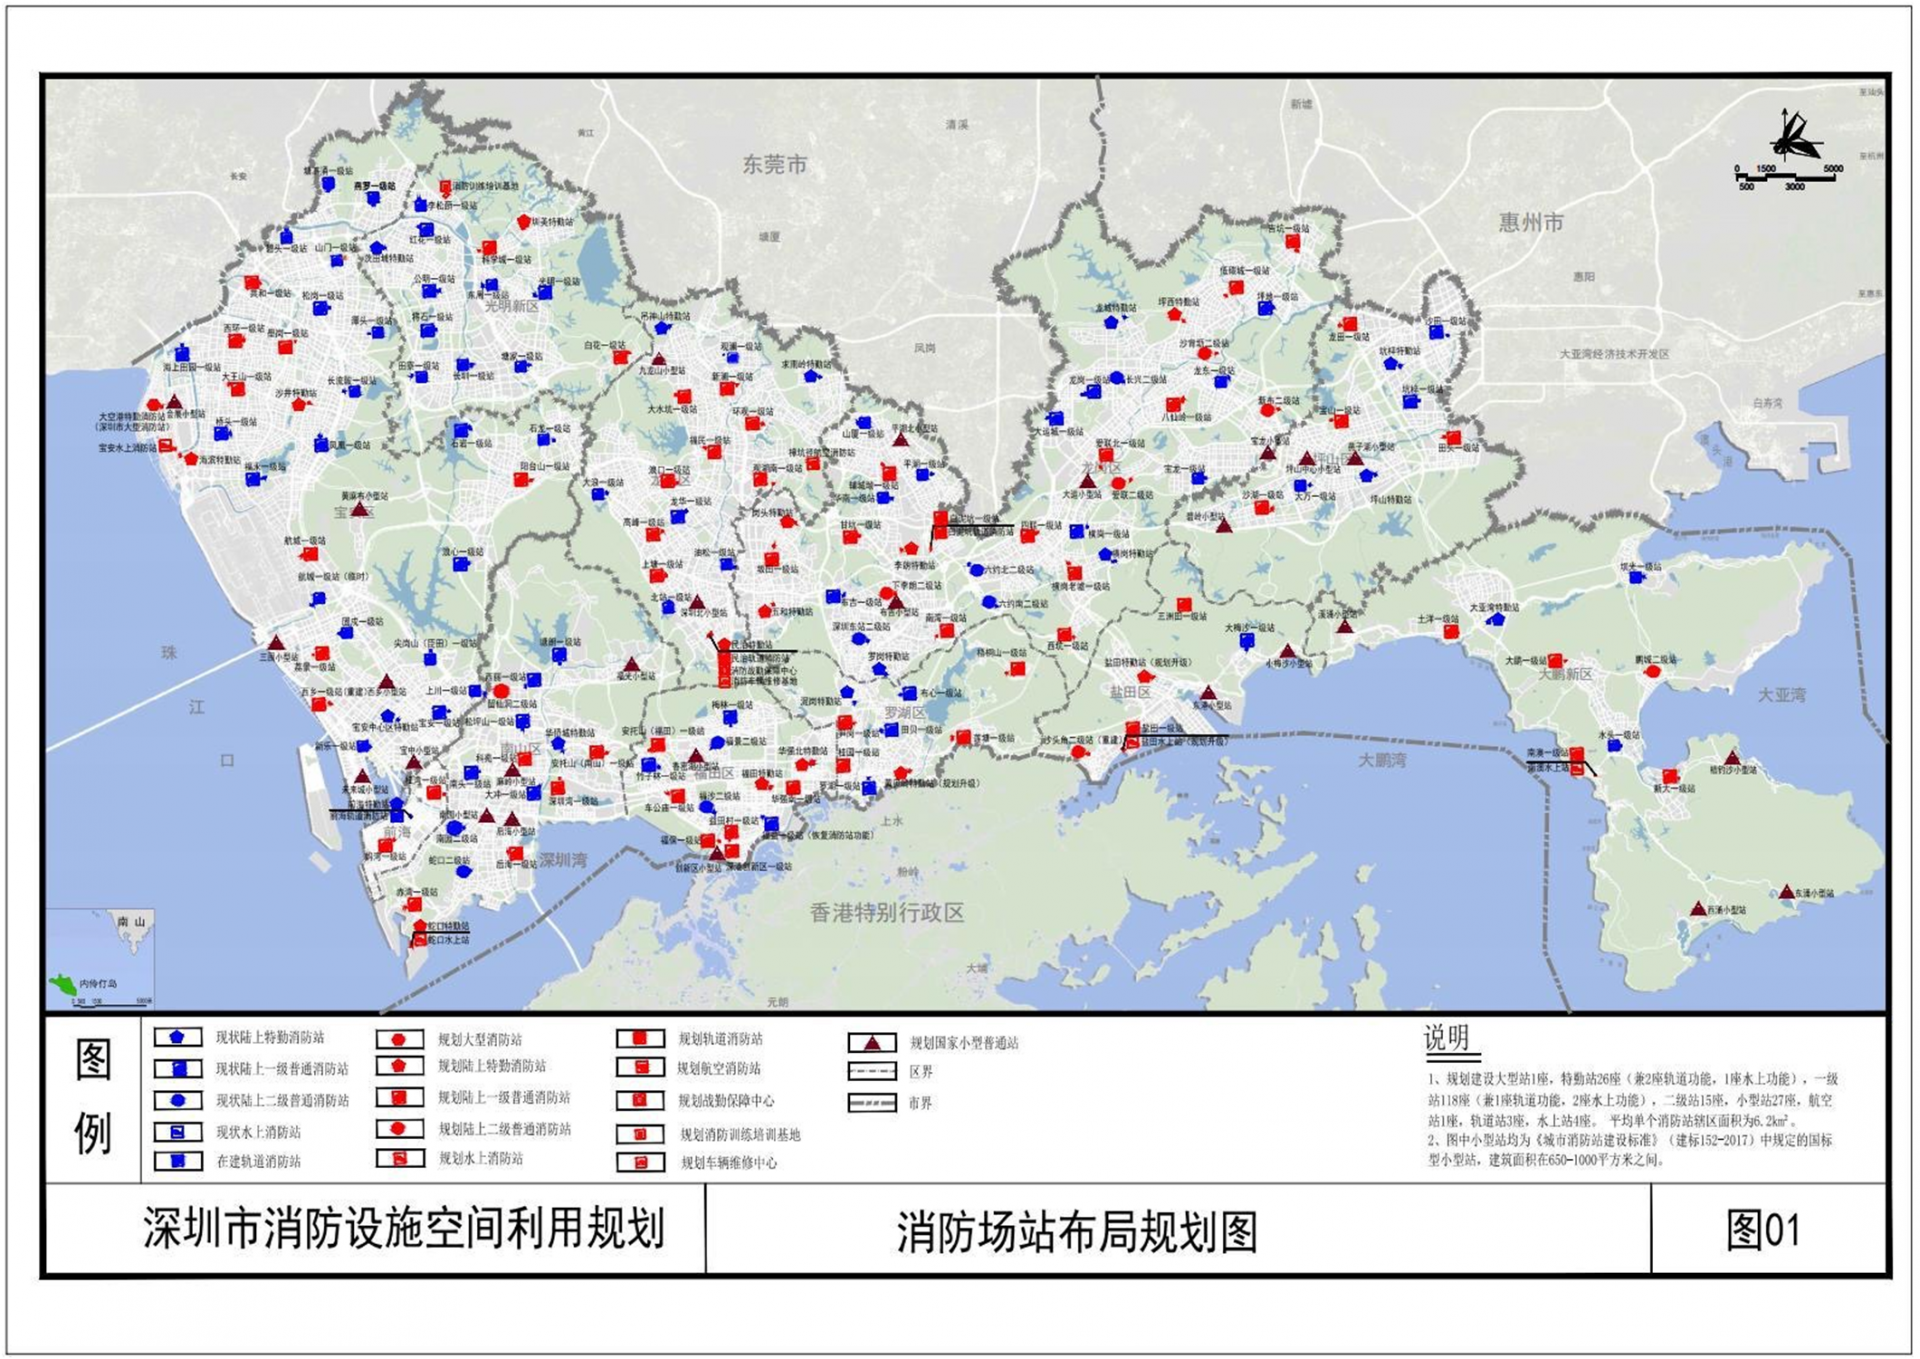Screen dimensions: 1920x1359
Task: Click the 图例 legend heading
Action: (x=92, y=1097)
